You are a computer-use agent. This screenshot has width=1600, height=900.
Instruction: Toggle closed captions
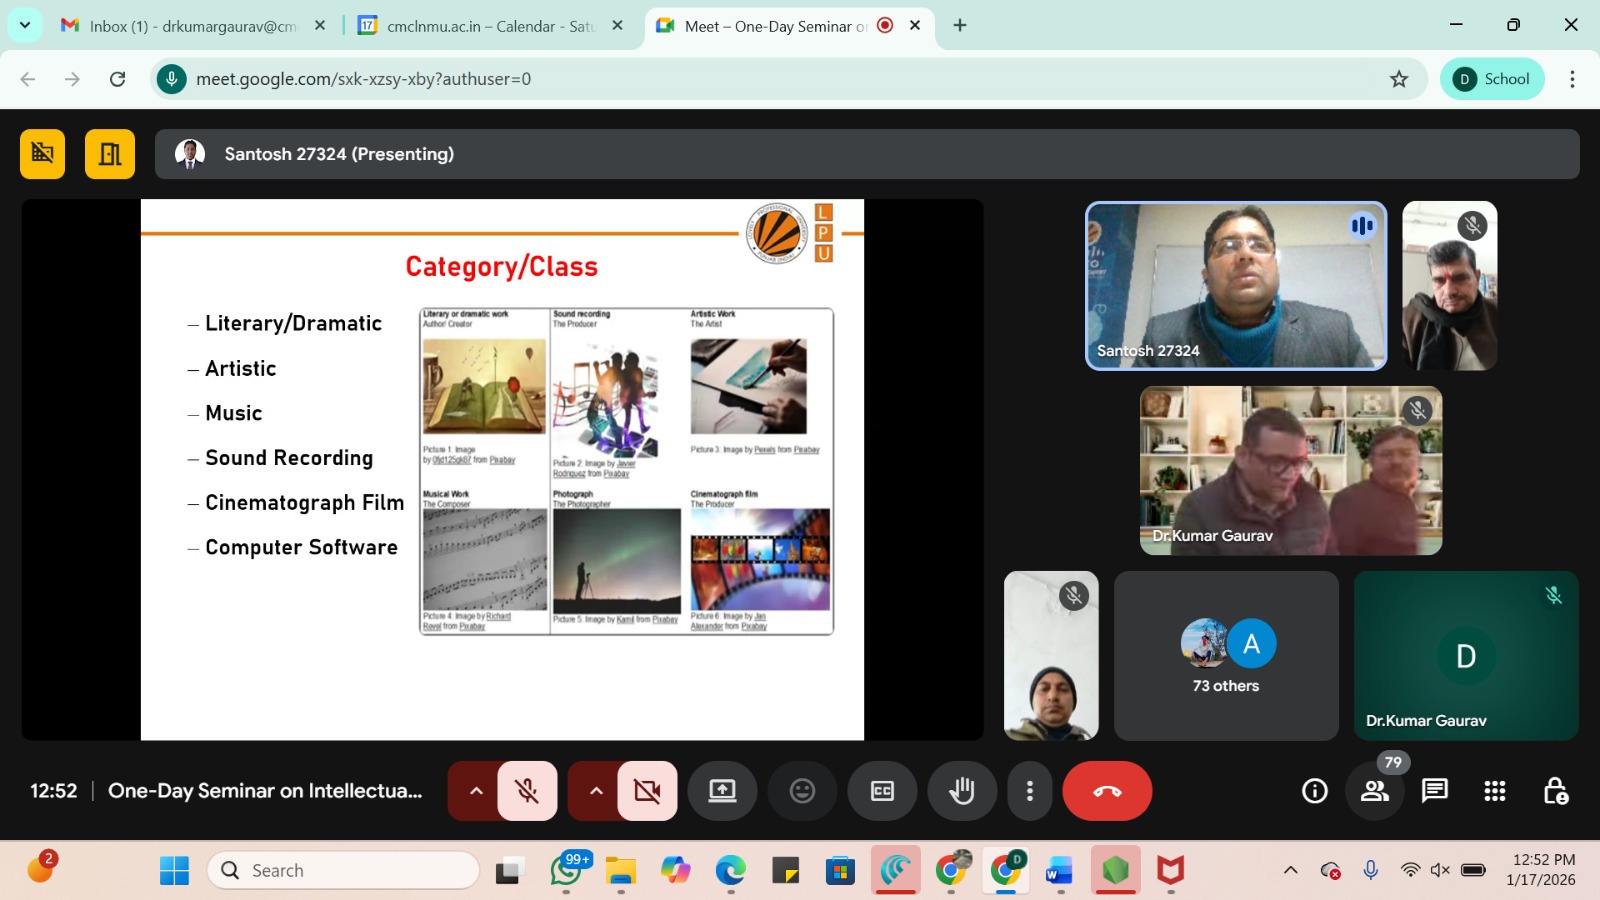[882, 791]
